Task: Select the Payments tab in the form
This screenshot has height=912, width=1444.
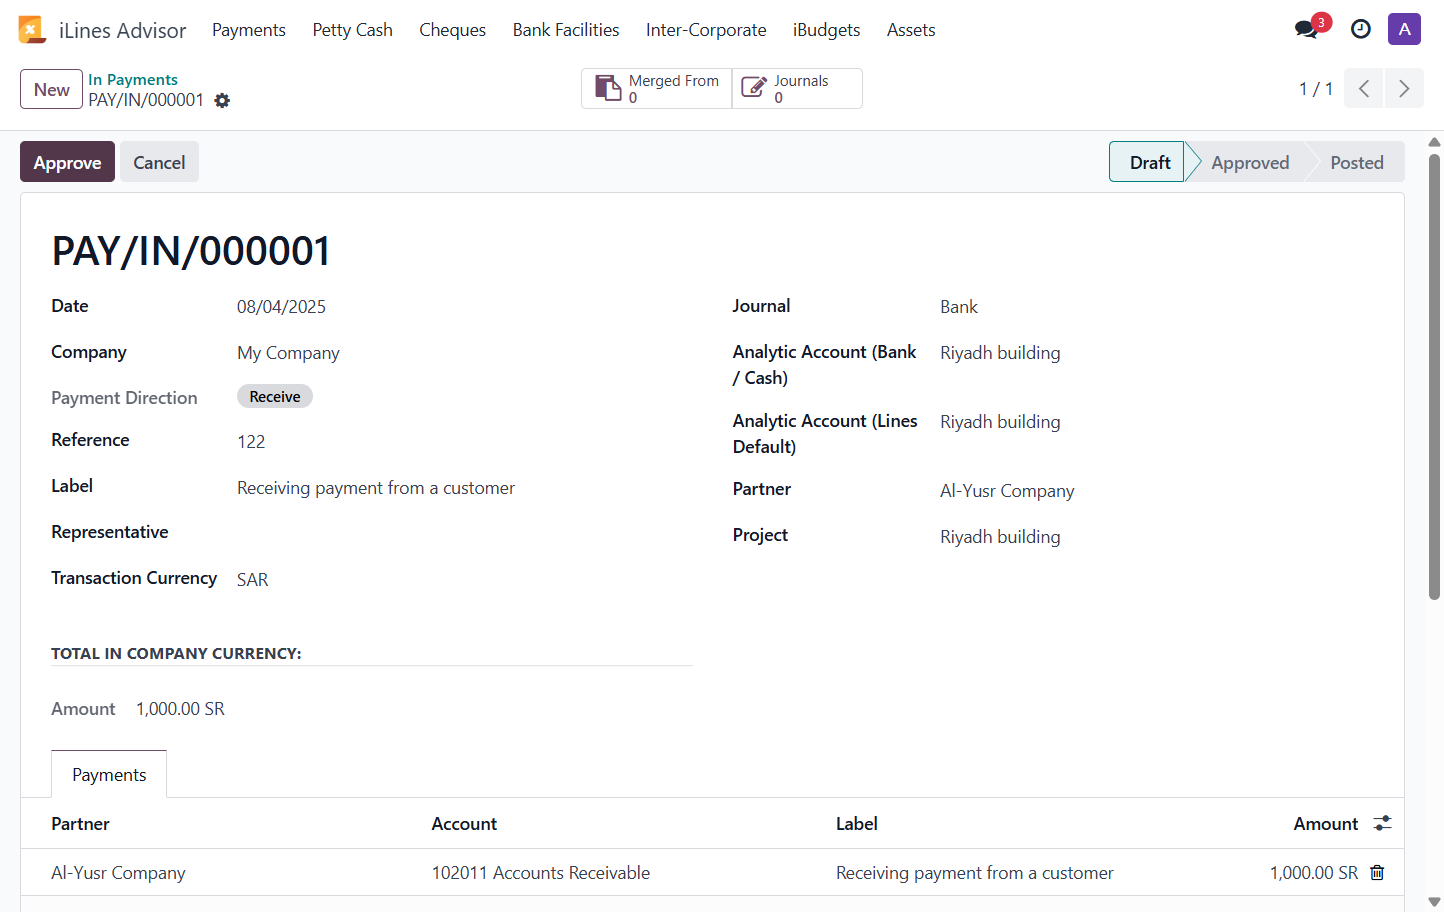Action: pos(109,774)
